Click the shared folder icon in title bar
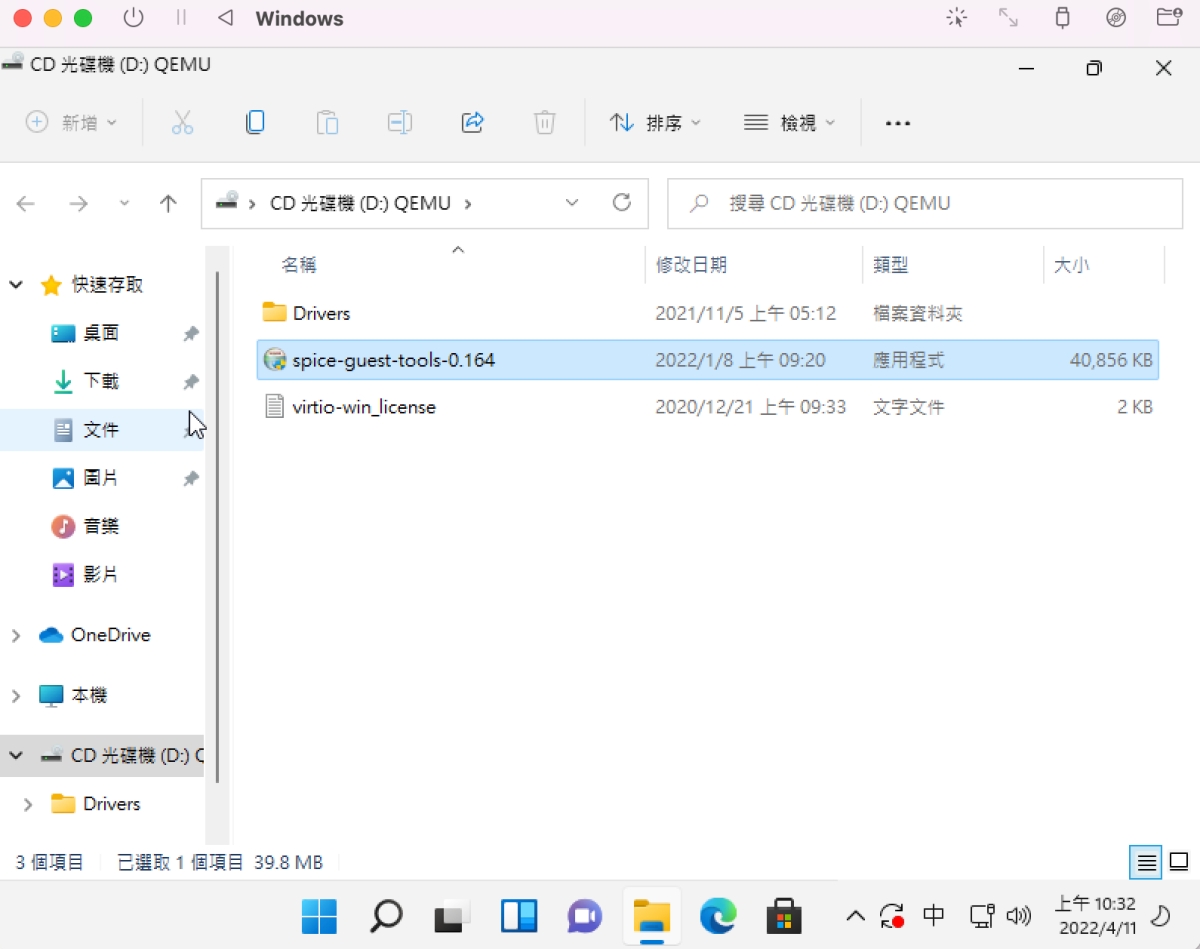 [1168, 18]
